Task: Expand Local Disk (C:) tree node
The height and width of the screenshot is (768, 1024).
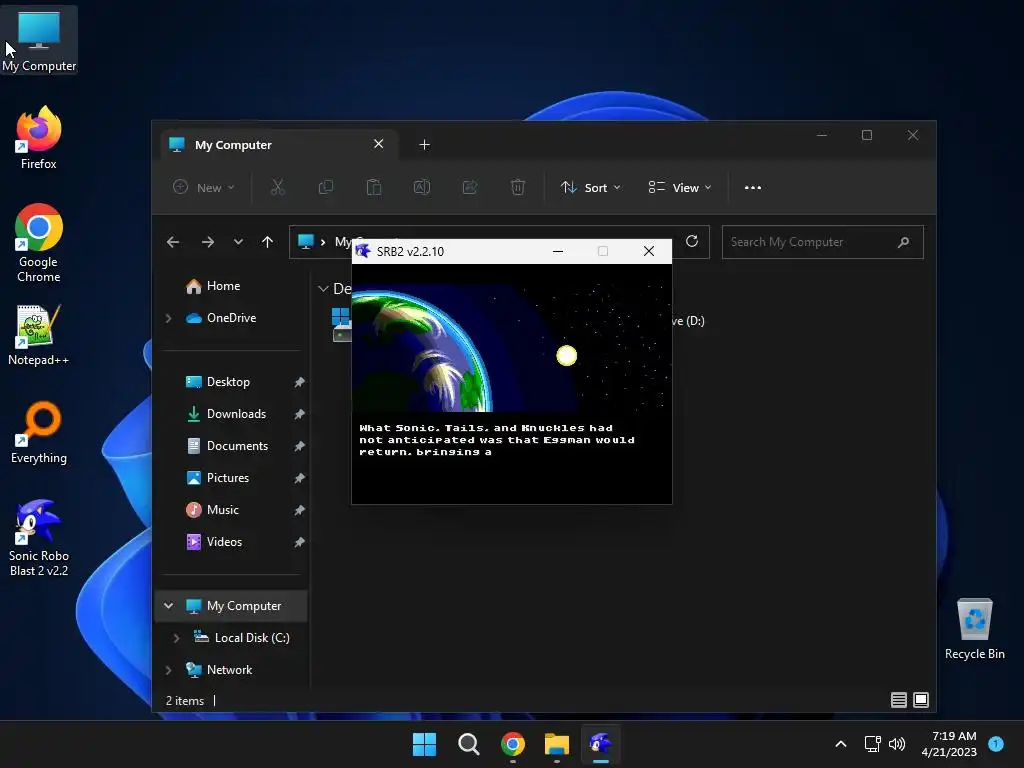Action: (176, 638)
